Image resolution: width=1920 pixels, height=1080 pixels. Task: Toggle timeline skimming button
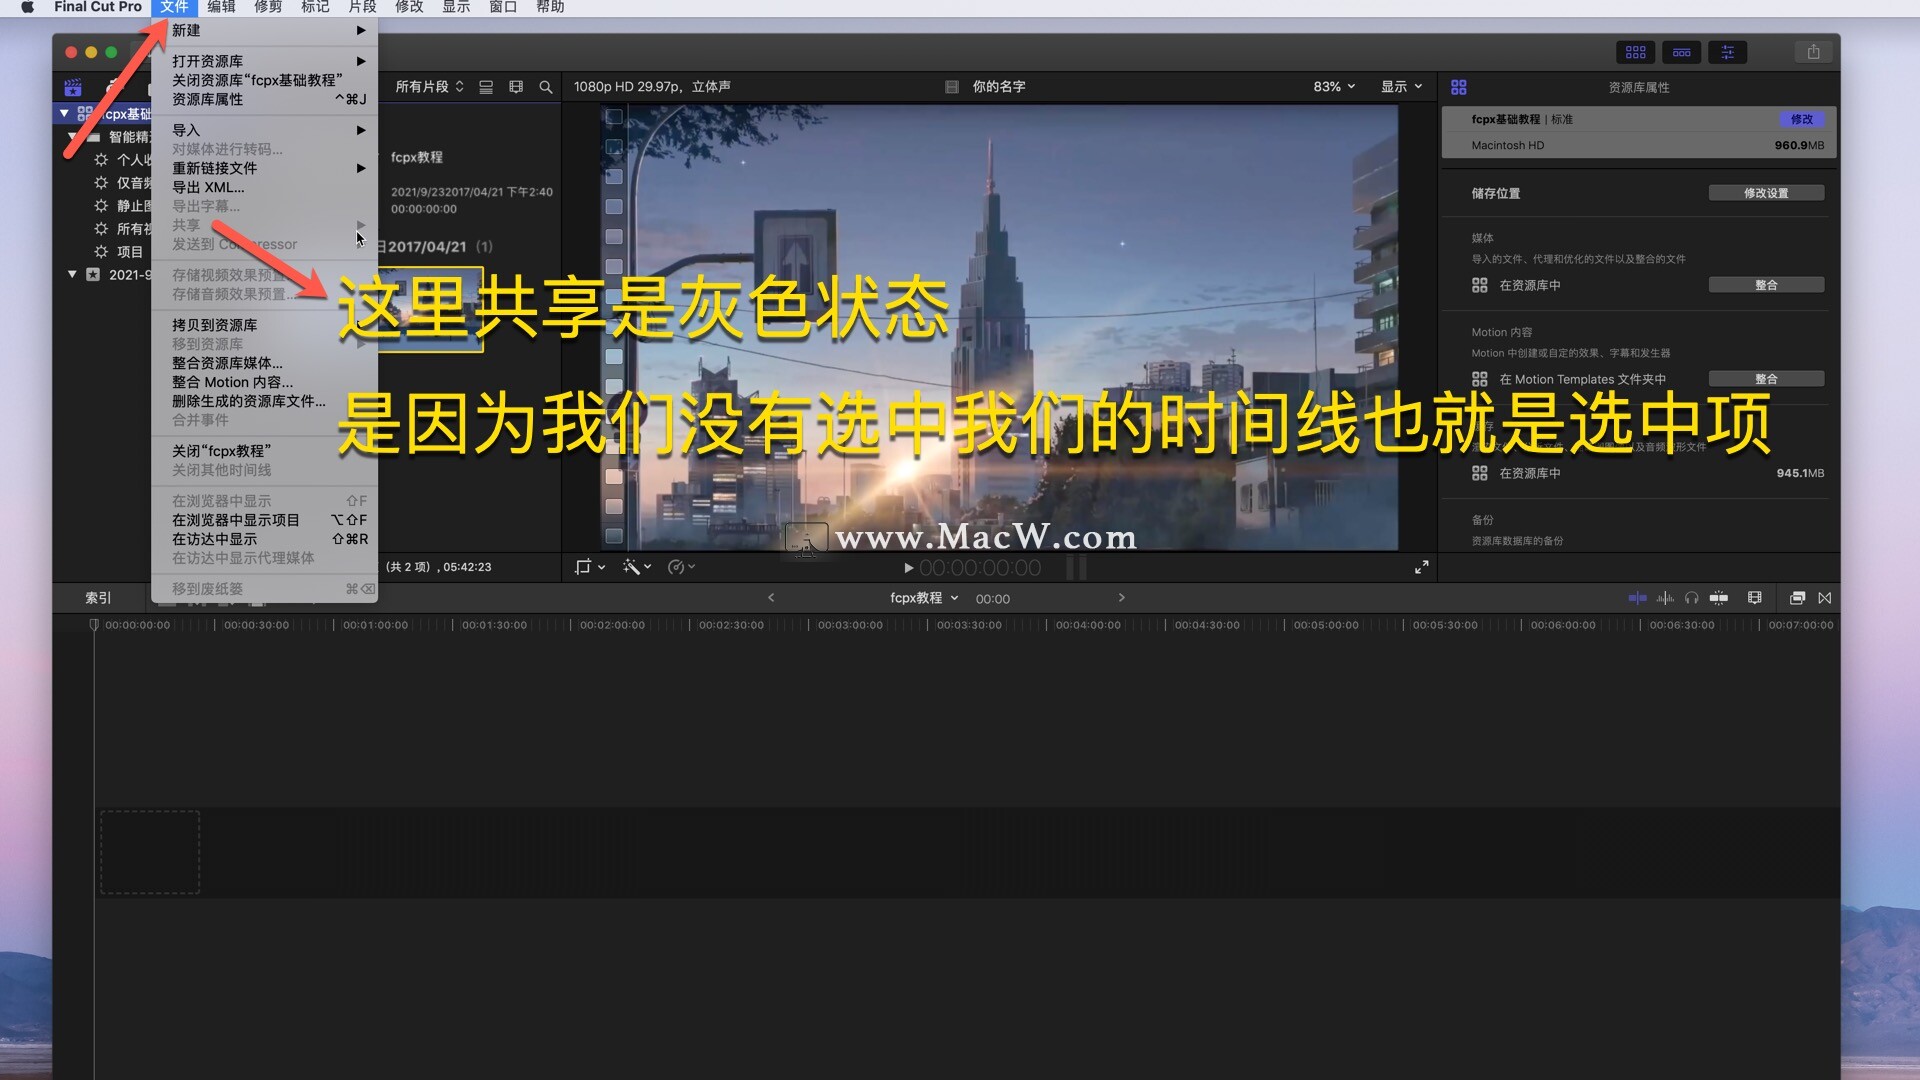(x=1637, y=598)
